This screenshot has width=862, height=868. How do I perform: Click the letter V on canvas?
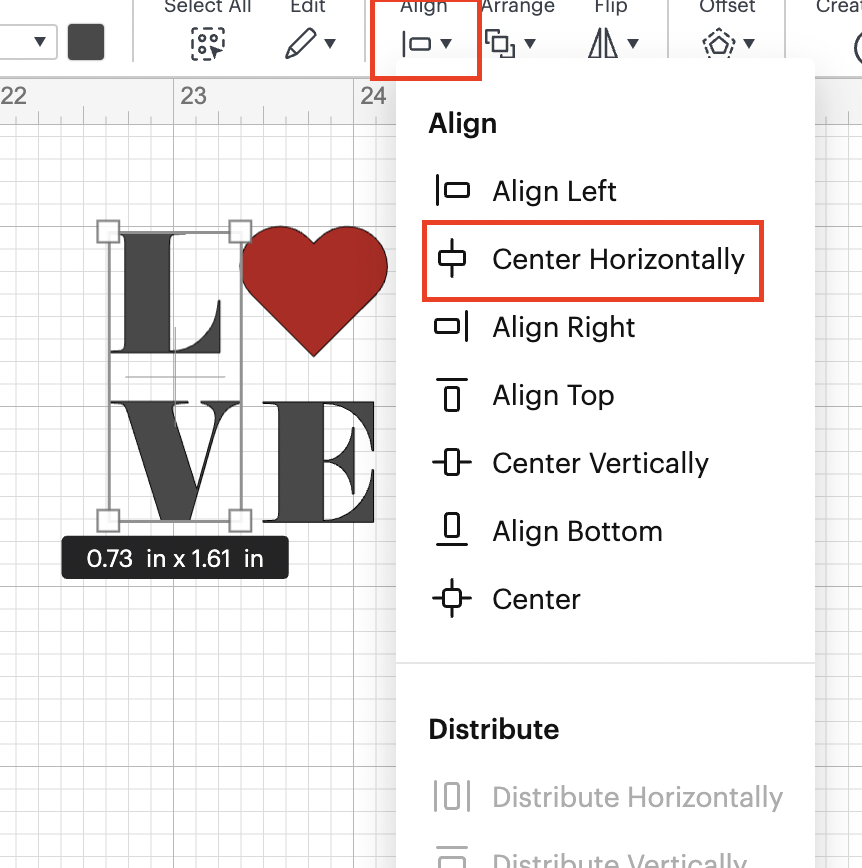click(x=175, y=455)
